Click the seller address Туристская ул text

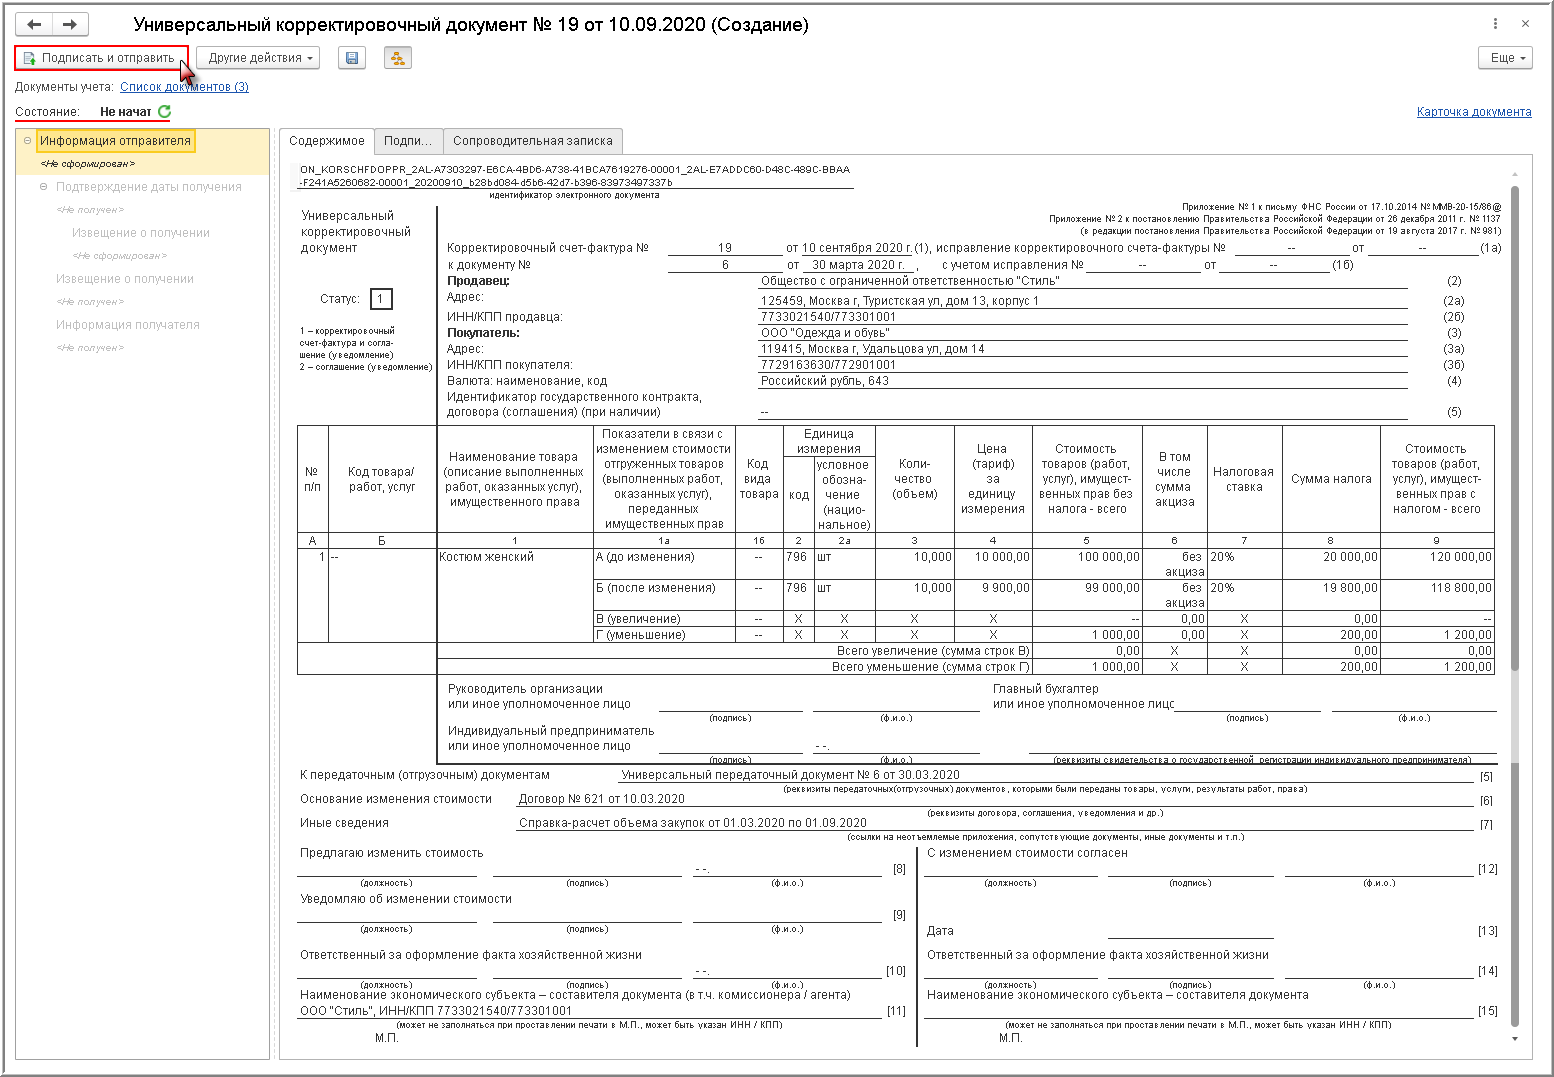(x=899, y=301)
